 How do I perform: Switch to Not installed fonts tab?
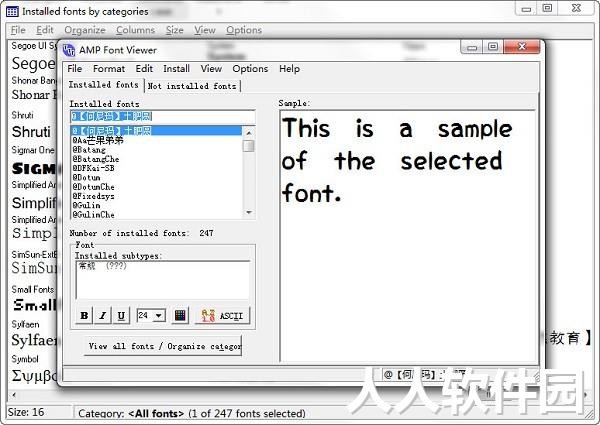click(x=192, y=86)
